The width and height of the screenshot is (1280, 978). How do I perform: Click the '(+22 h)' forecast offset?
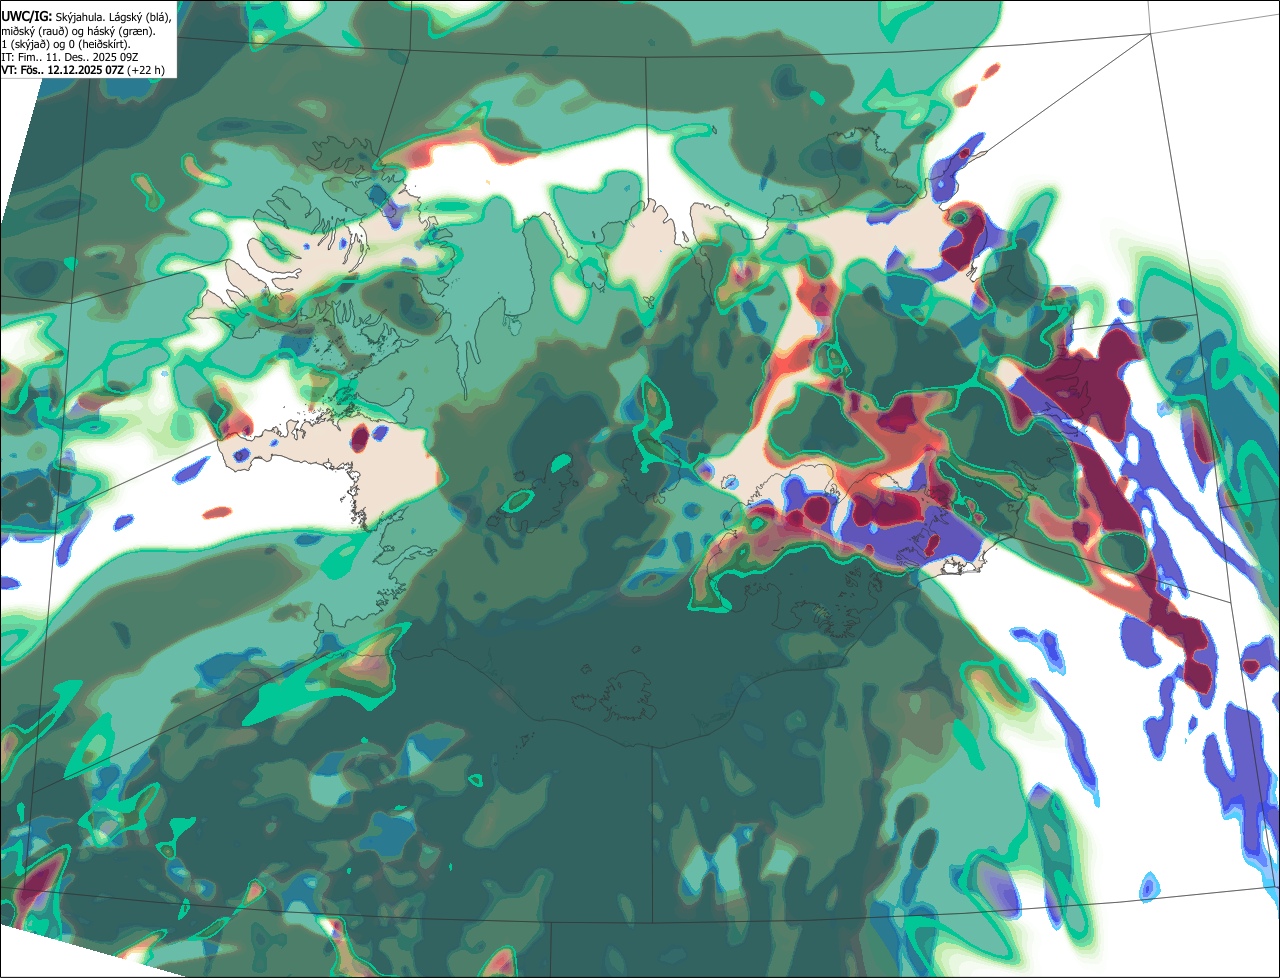click(x=146, y=70)
